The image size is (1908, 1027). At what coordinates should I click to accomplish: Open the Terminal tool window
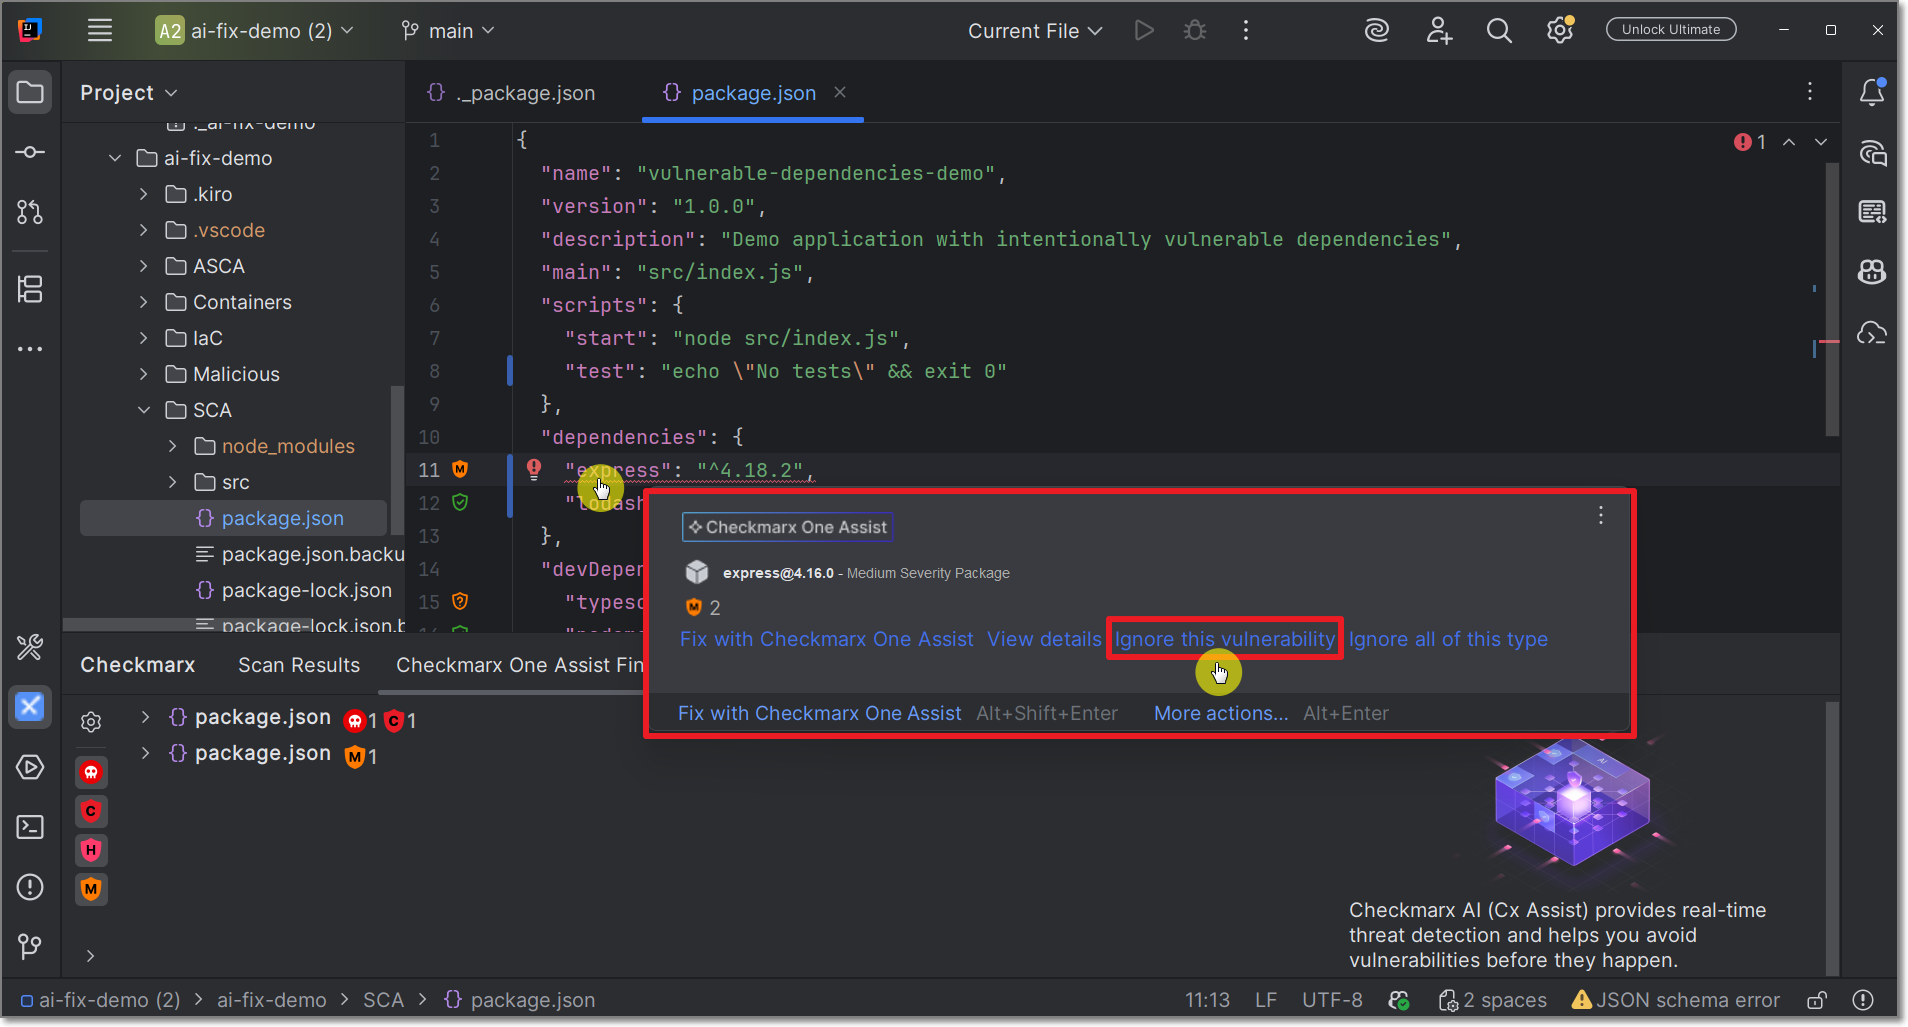(30, 827)
